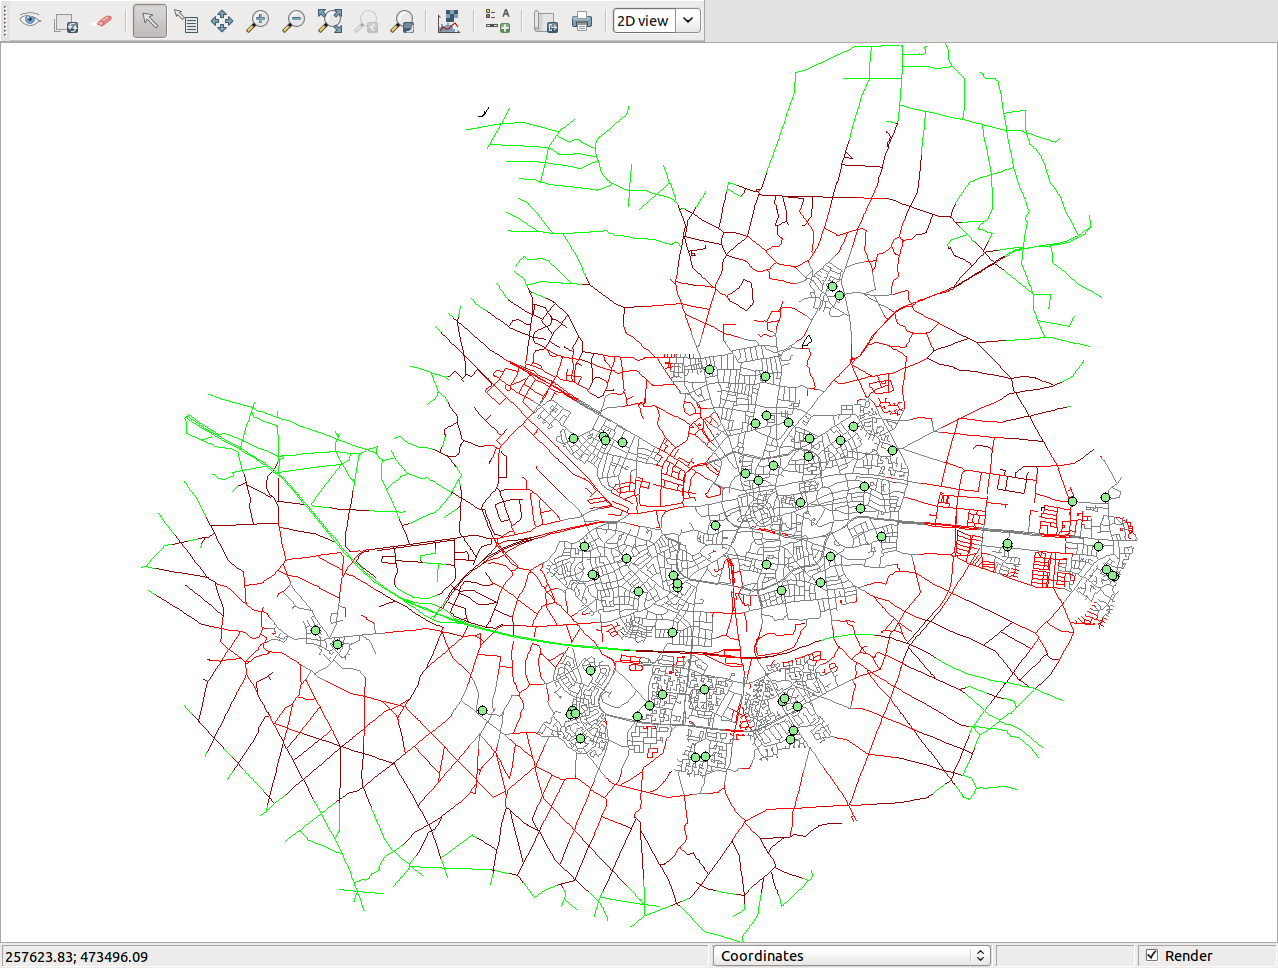Click the coordinate readout in the status bar

(77, 957)
